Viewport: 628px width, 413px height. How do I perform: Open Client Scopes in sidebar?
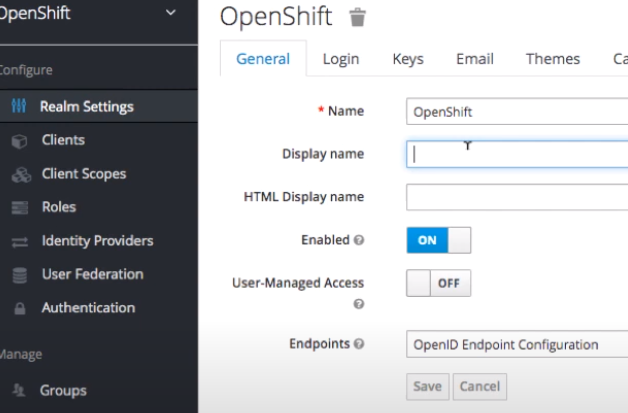coord(84,174)
